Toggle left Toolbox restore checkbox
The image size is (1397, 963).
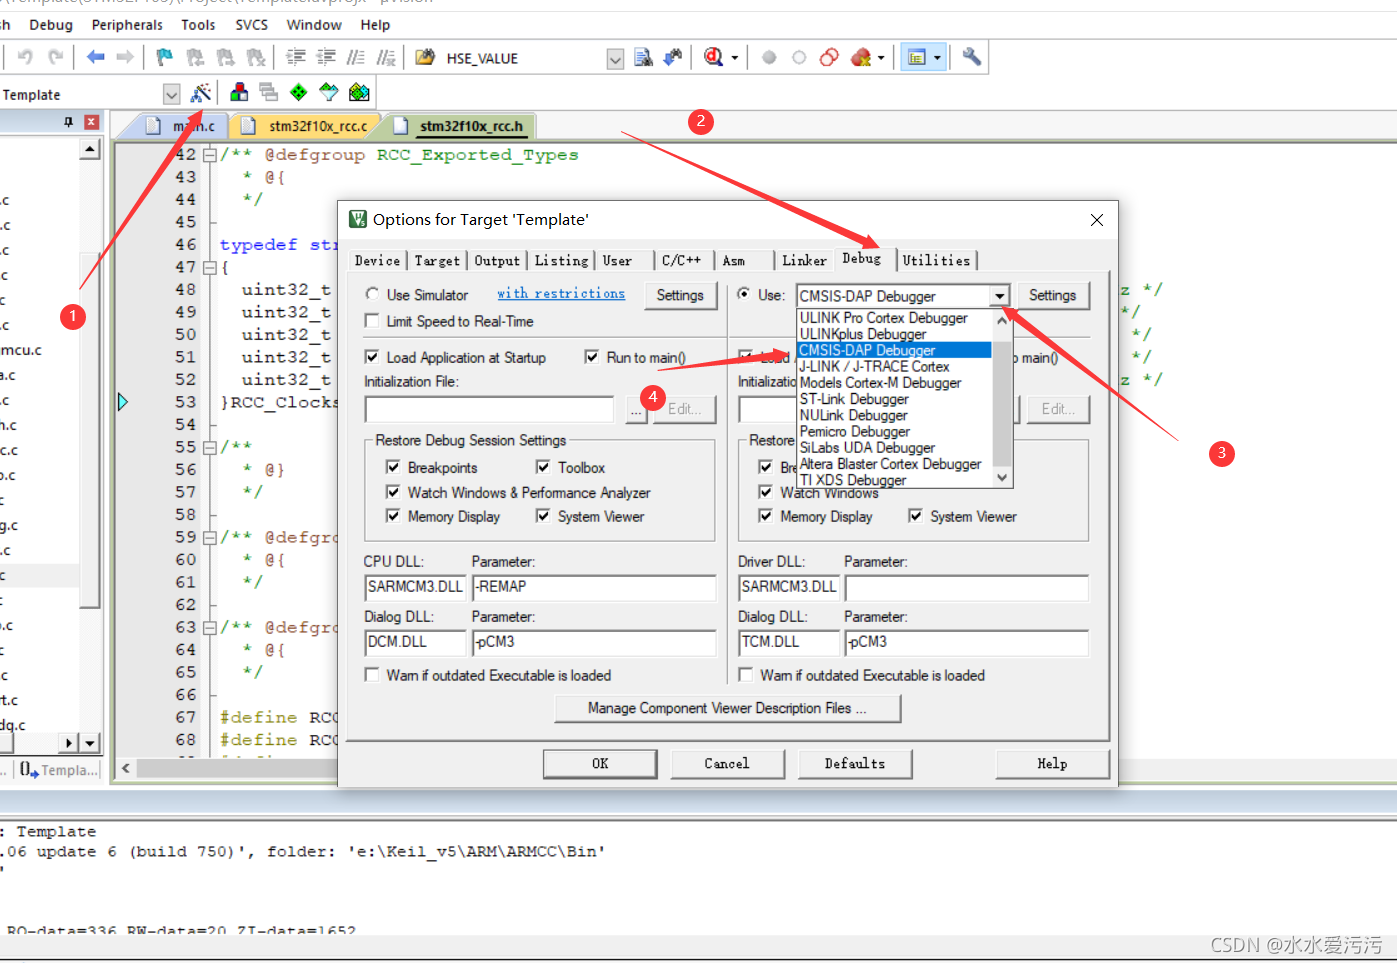(x=543, y=467)
